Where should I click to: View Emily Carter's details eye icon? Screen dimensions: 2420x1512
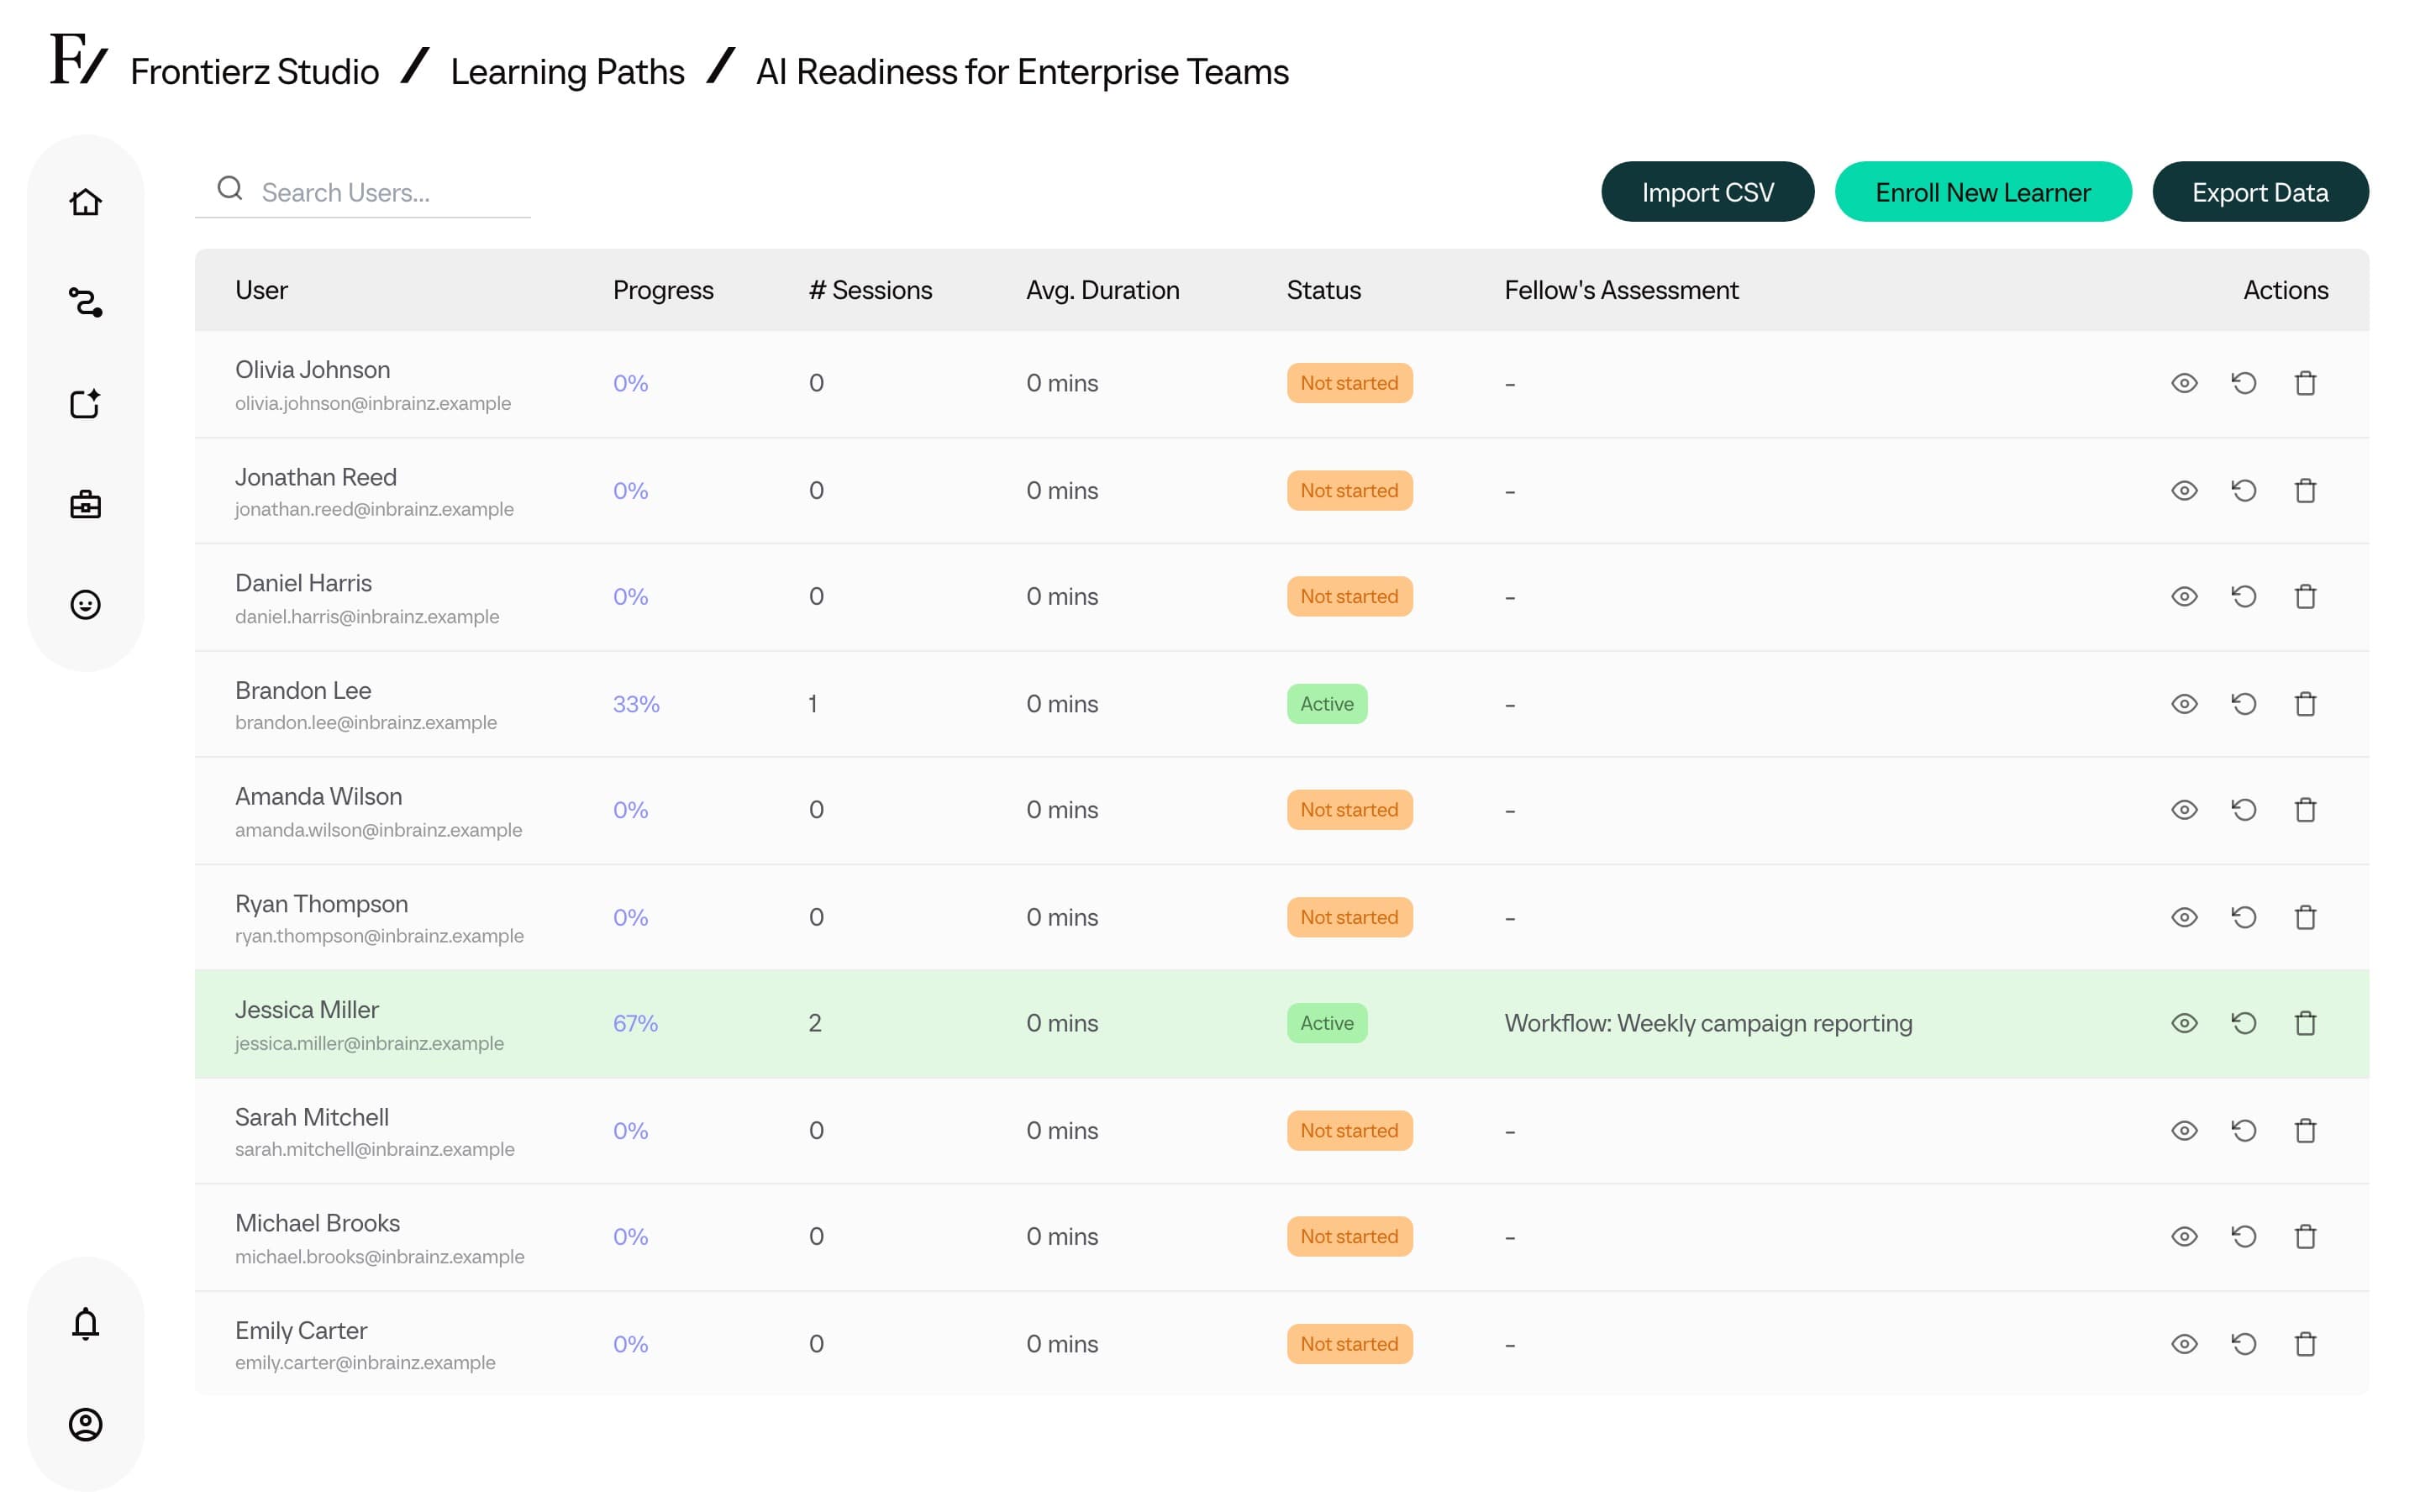pos(2184,1344)
